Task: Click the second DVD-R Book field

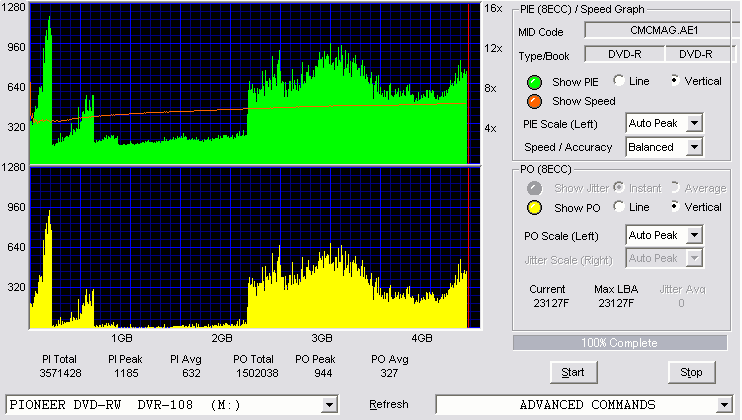Action: [700, 54]
